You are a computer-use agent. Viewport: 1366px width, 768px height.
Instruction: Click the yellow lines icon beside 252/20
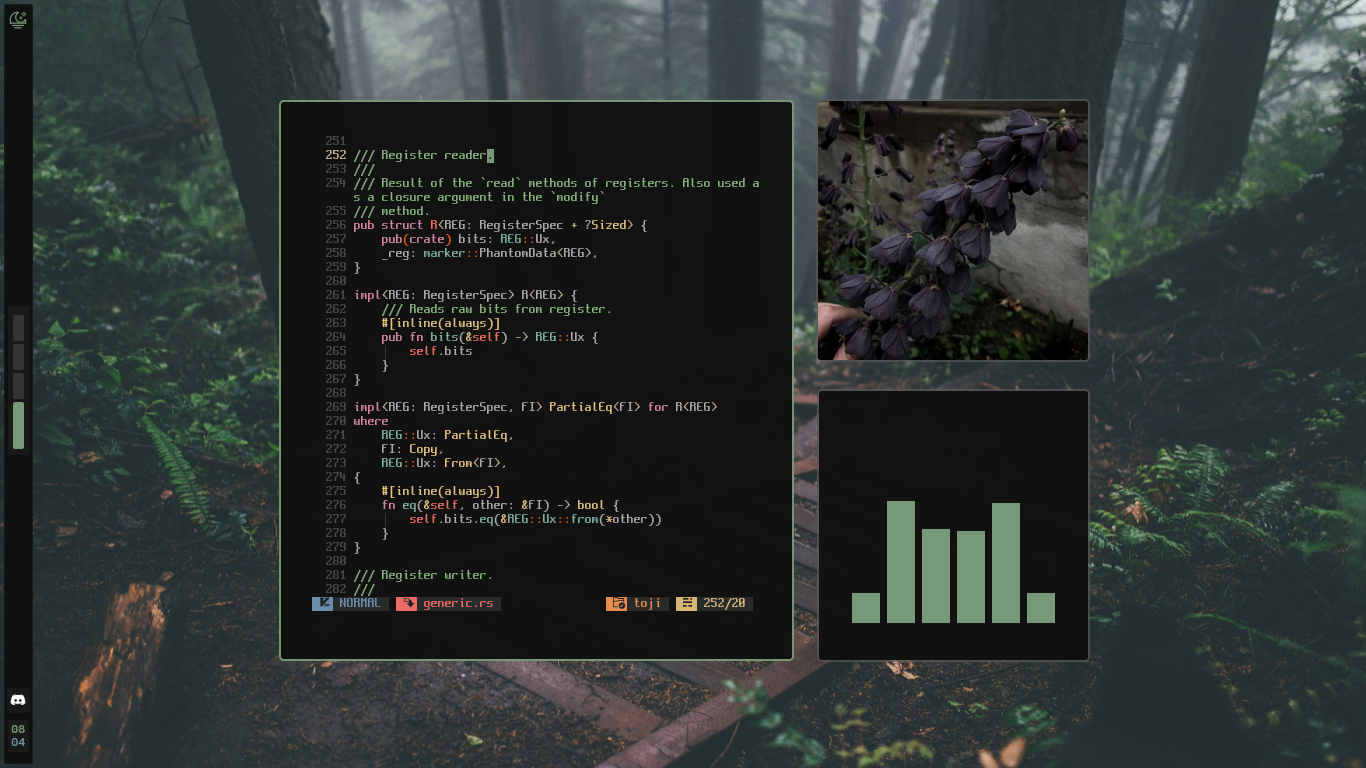(686, 604)
